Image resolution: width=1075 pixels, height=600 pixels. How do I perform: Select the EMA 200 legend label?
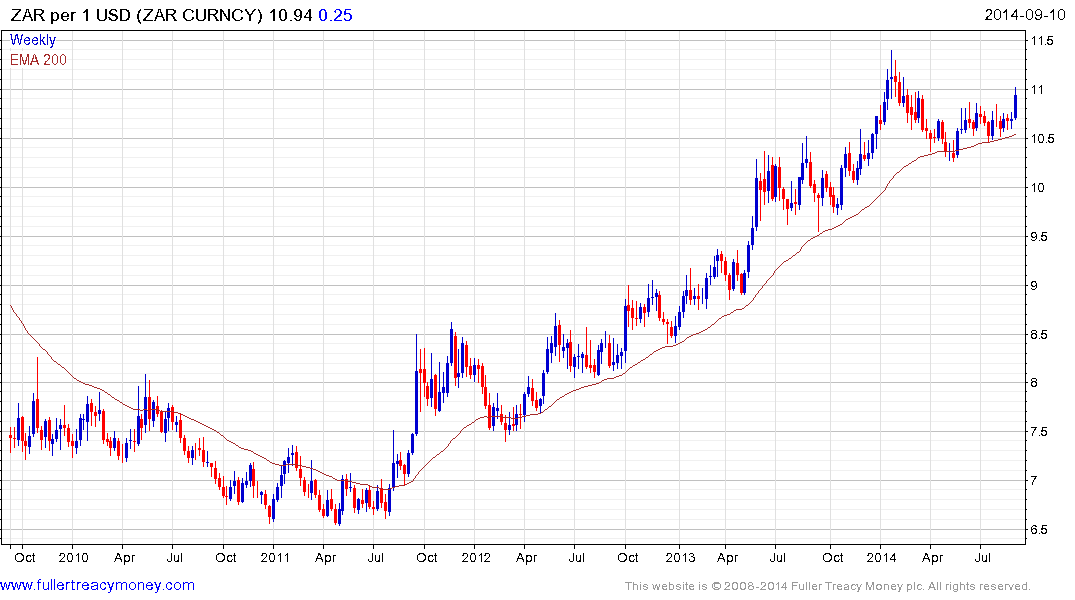38,60
